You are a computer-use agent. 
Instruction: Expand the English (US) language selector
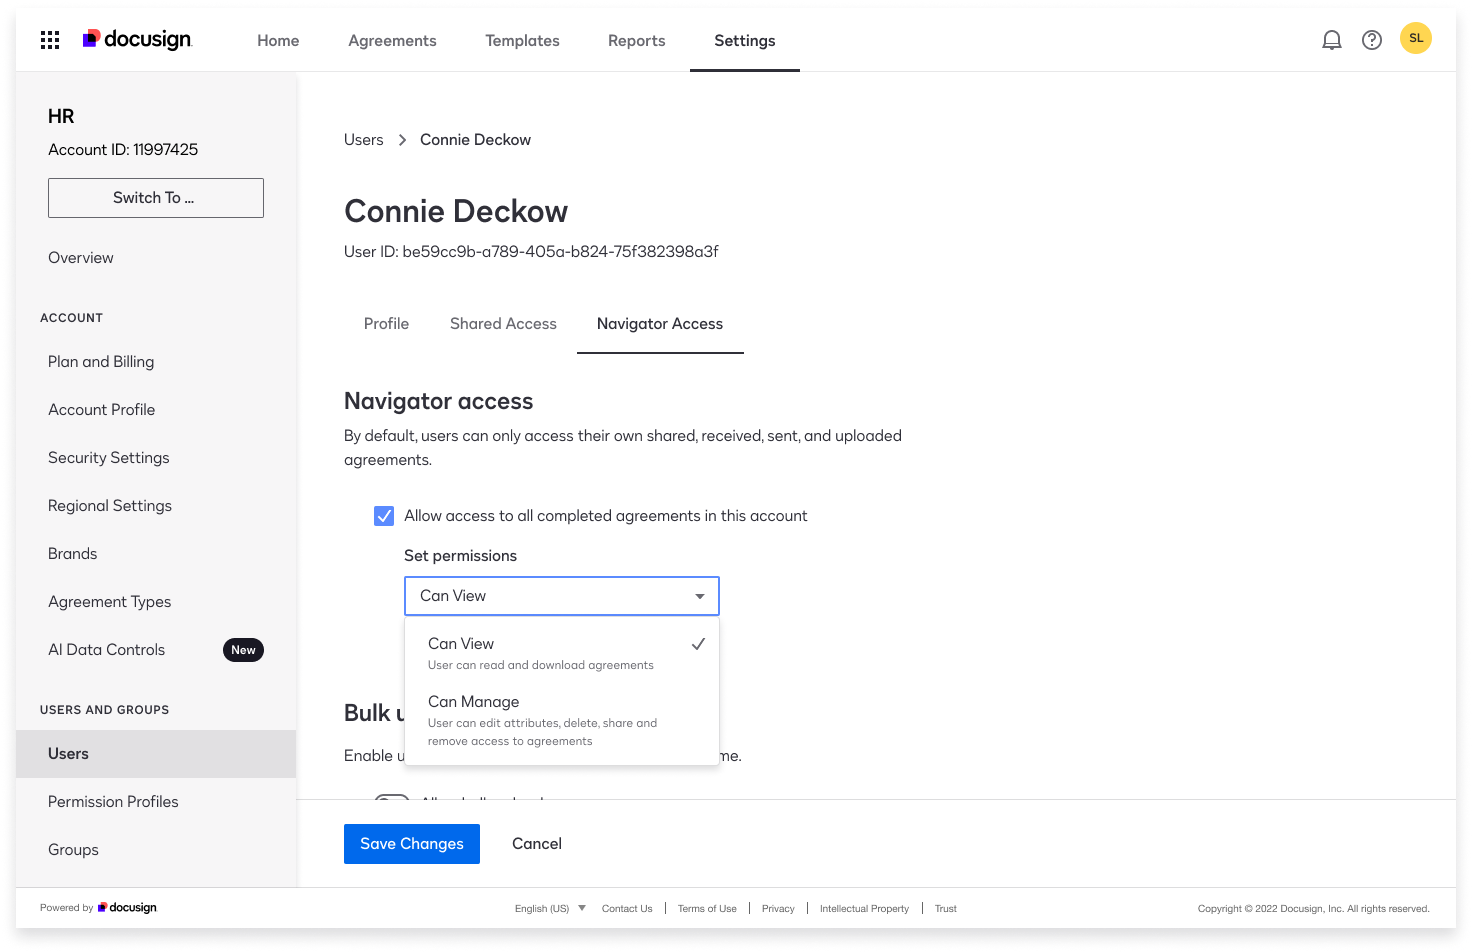click(549, 908)
